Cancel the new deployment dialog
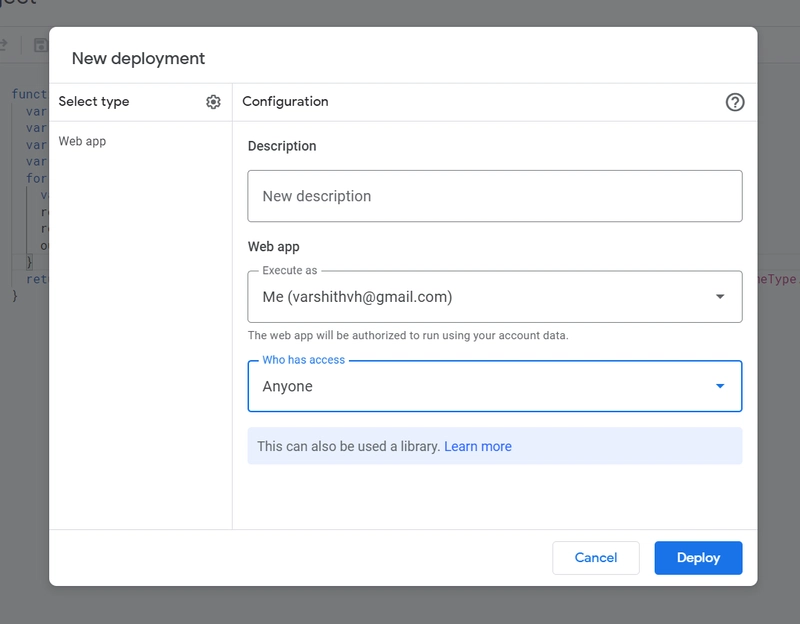The image size is (800, 624). [x=595, y=558]
